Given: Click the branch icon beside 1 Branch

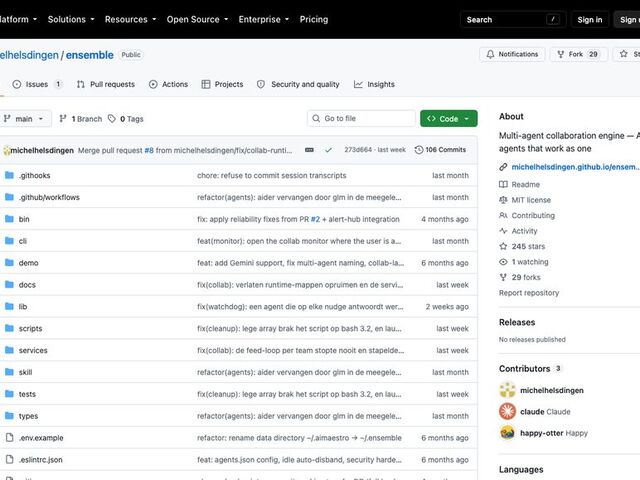Looking at the screenshot, I should (x=63, y=119).
